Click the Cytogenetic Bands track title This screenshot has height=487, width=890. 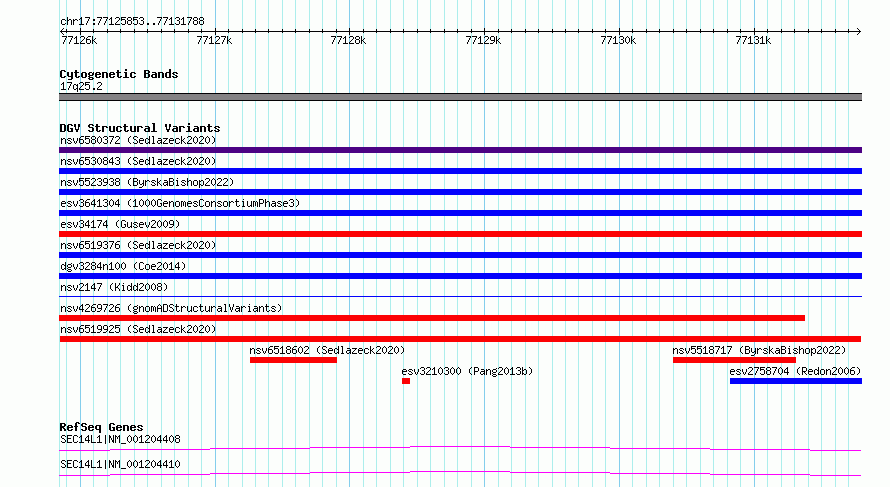pos(119,74)
